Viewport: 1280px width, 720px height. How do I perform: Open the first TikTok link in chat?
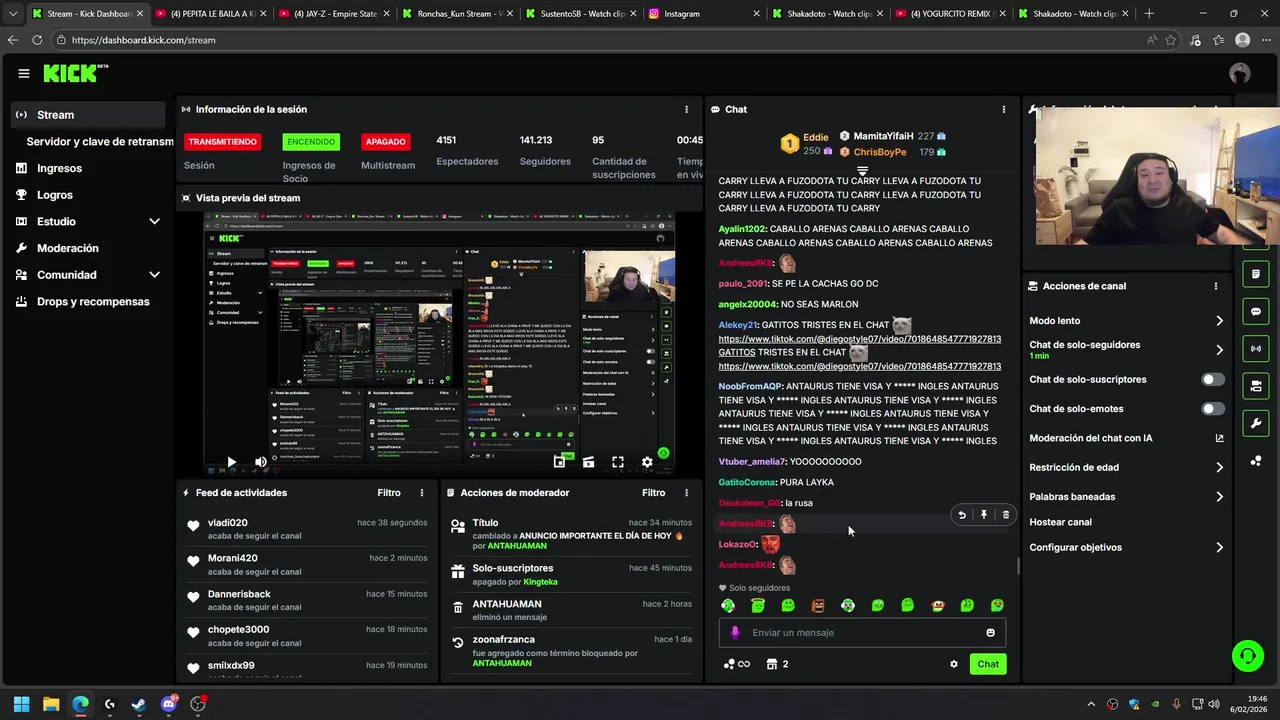coord(860,339)
